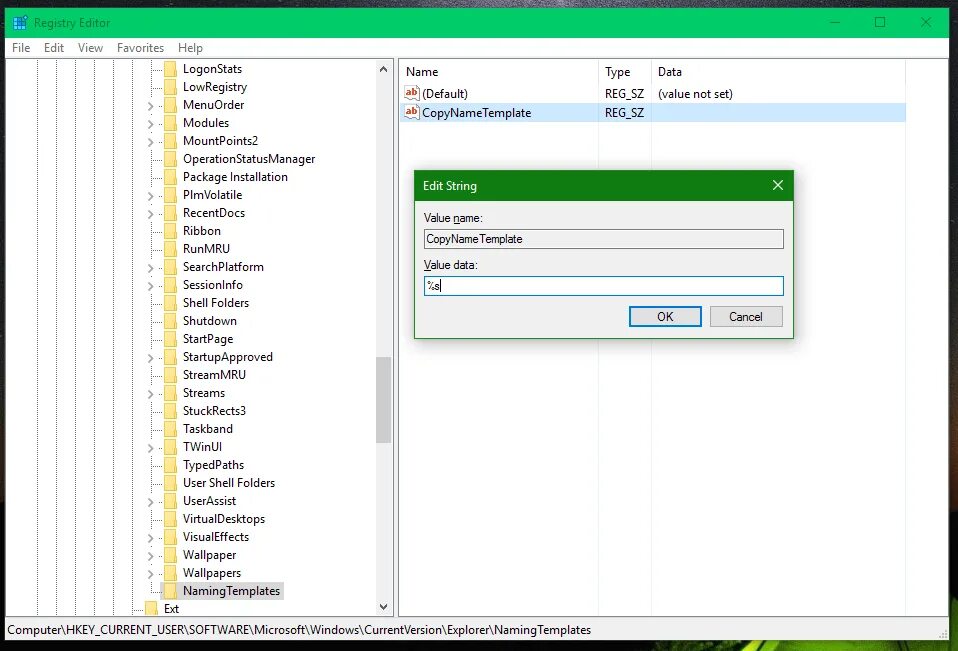Expand the Streams key
This screenshot has width=958, height=651.
click(150, 394)
